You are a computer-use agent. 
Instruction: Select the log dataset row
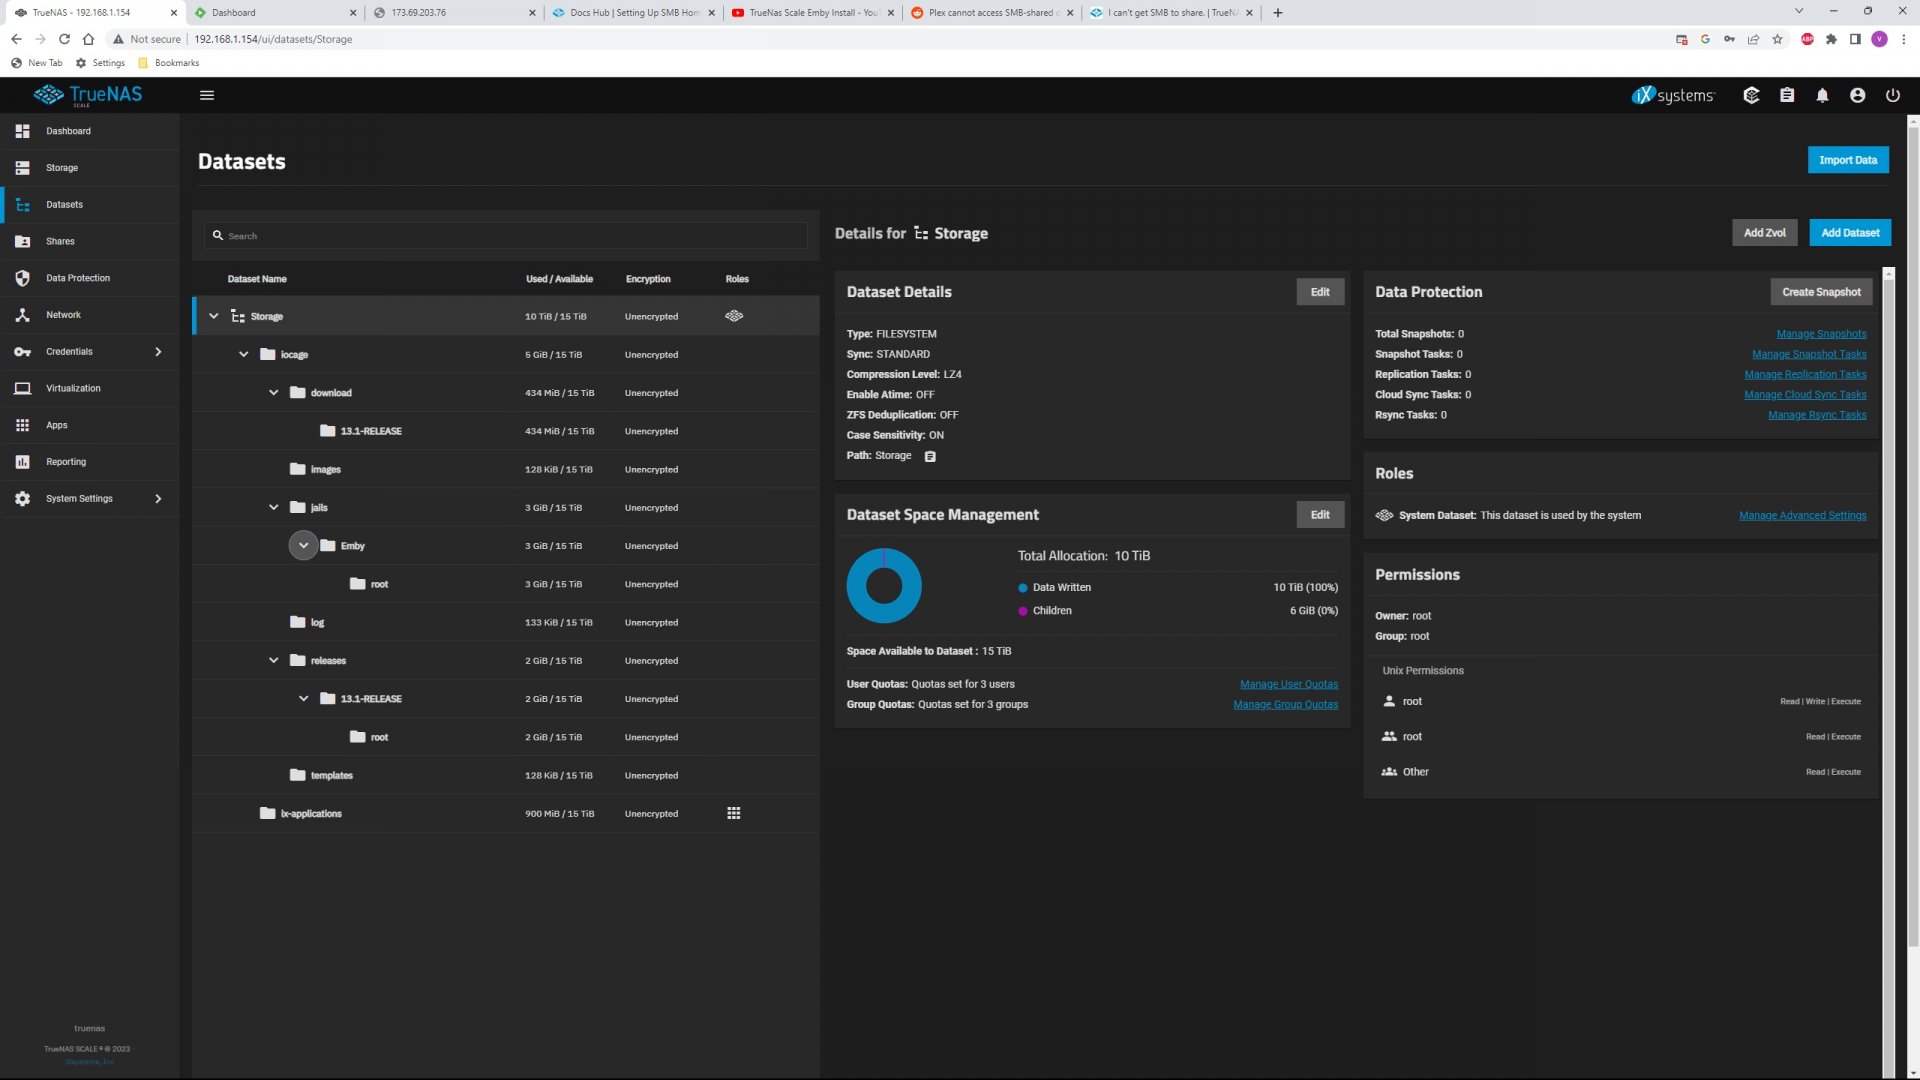point(506,622)
